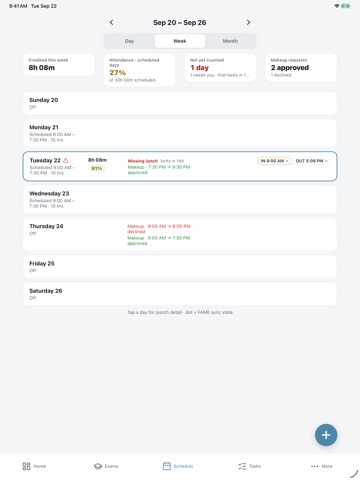Open the Home tab in bottom bar
This screenshot has width=360, height=480.
click(34, 466)
